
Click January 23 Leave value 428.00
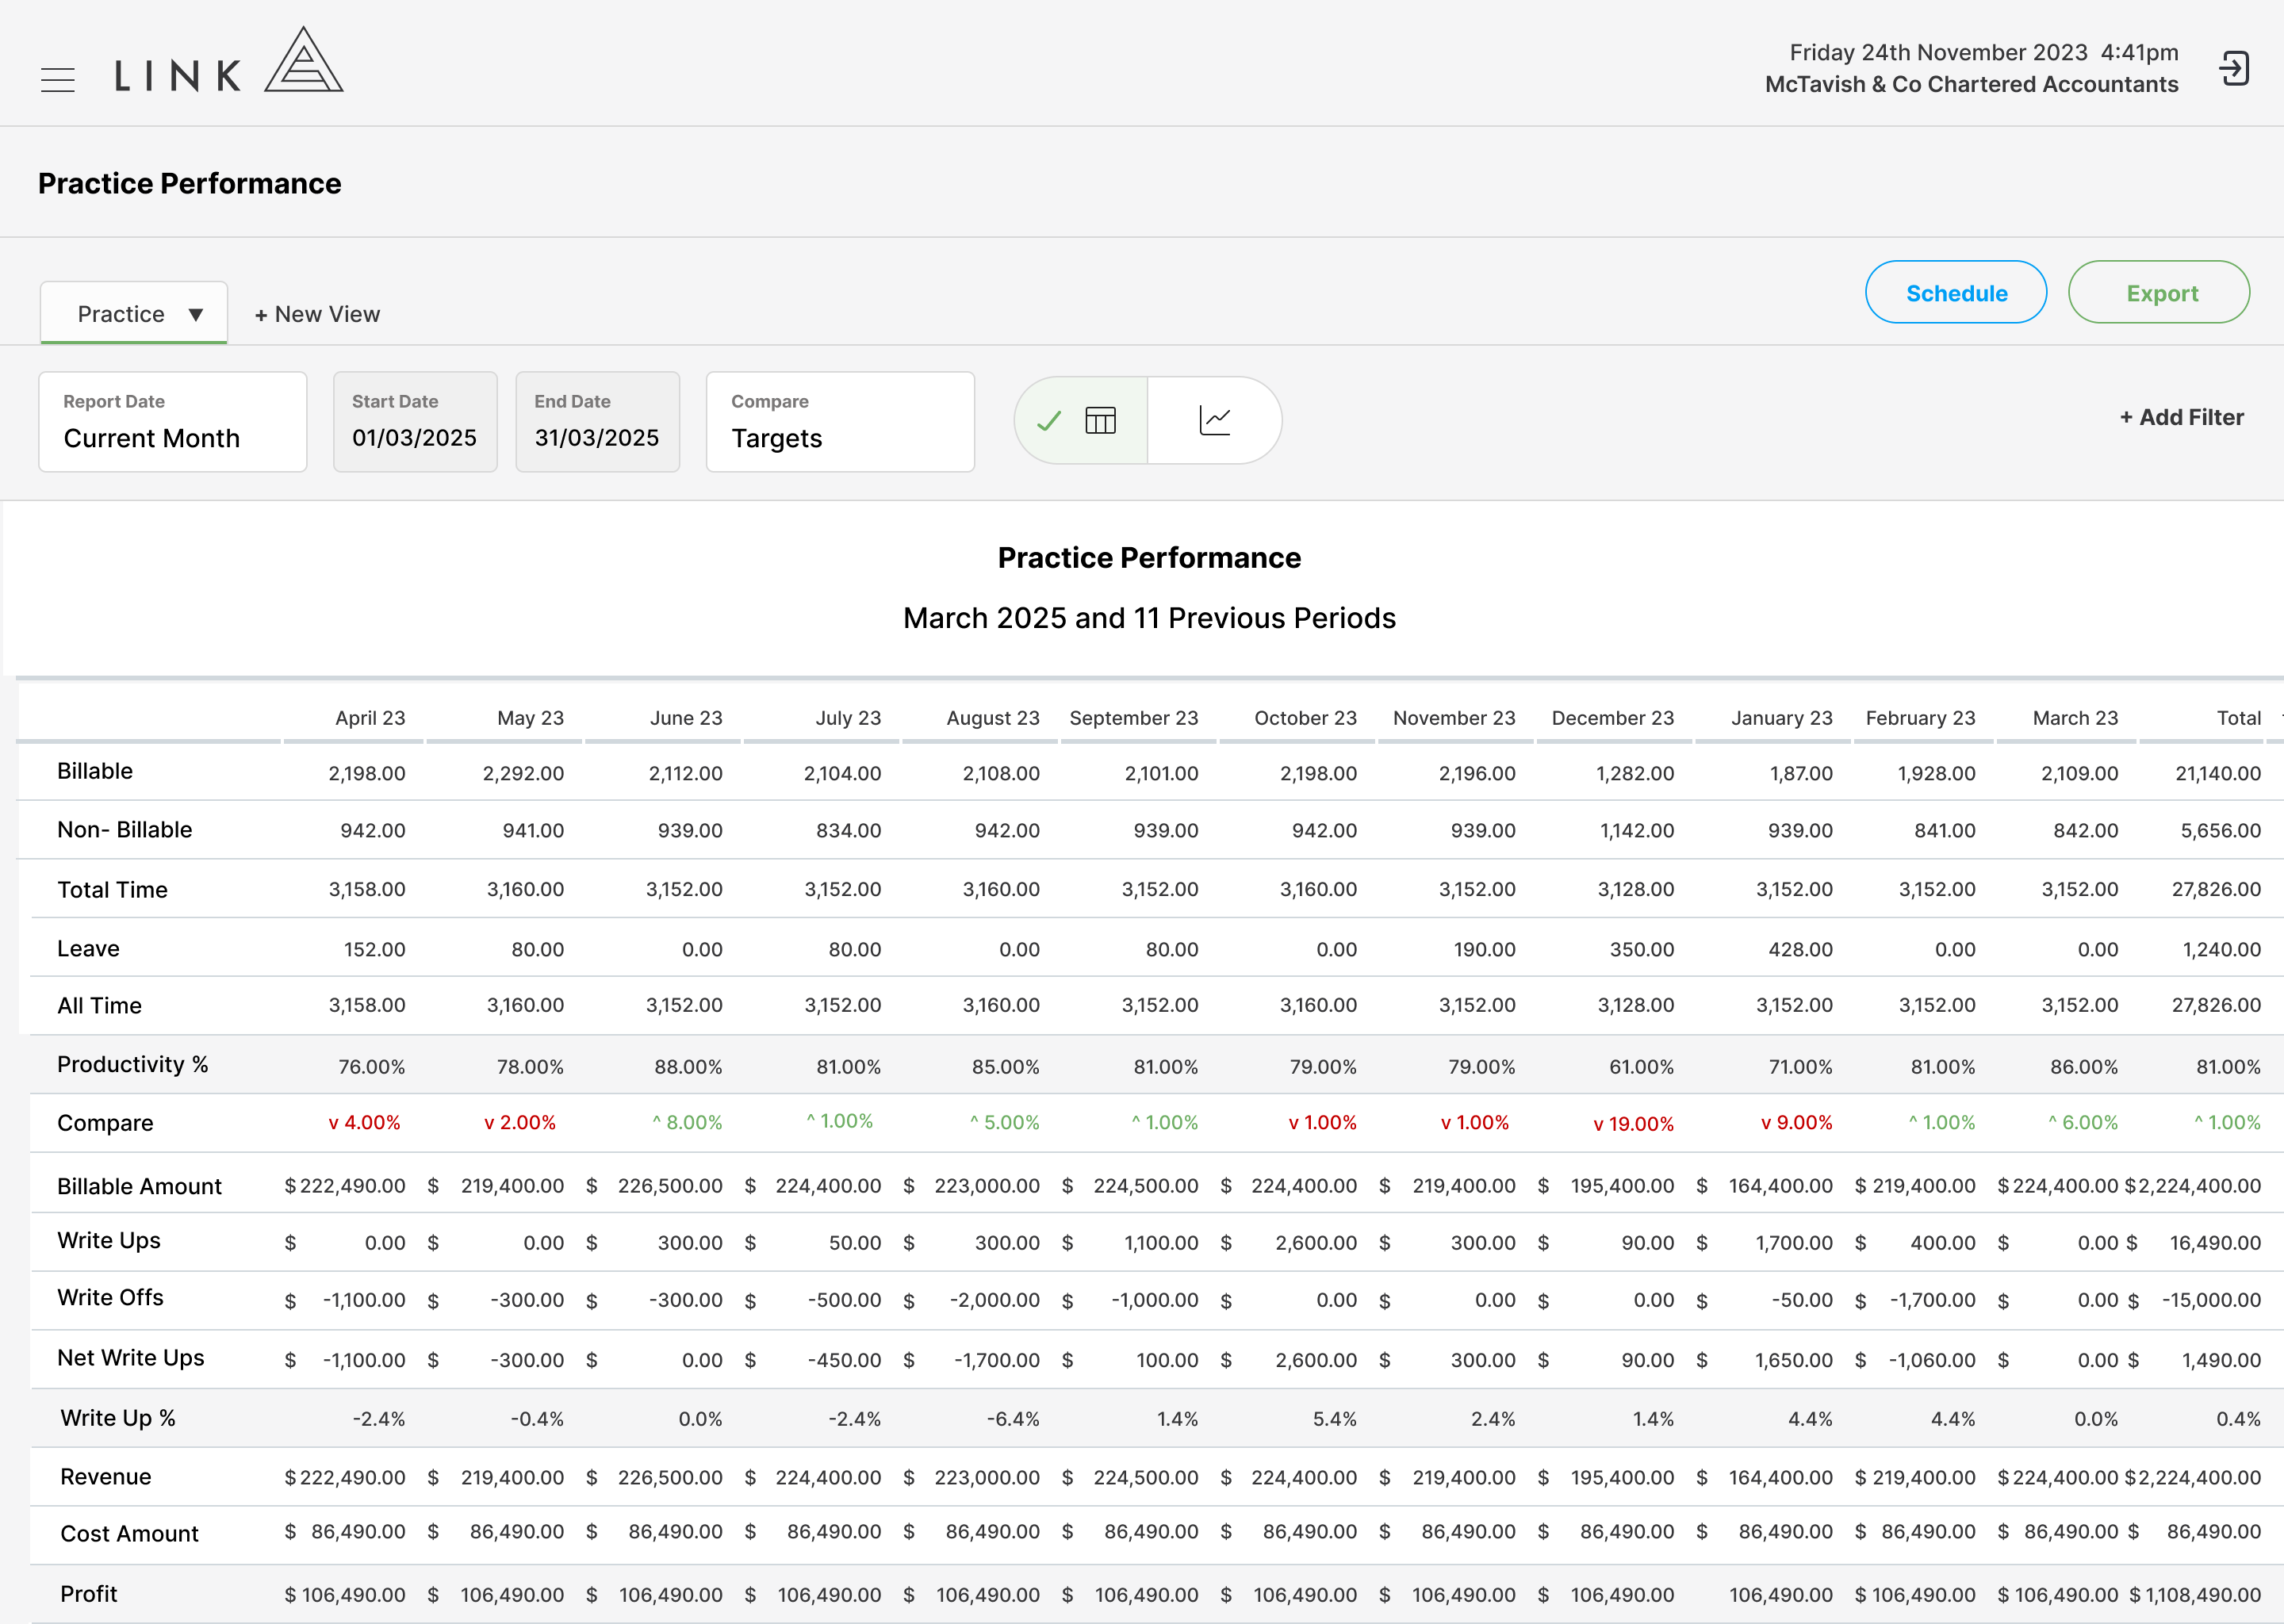point(1801,950)
